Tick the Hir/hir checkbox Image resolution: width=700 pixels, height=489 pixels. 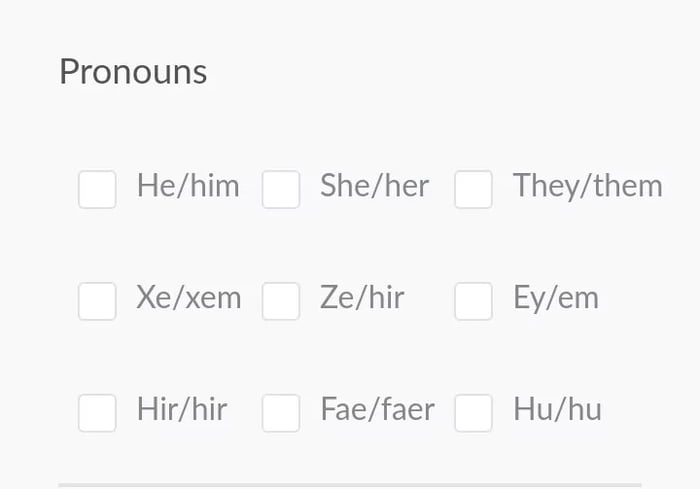click(x=97, y=413)
